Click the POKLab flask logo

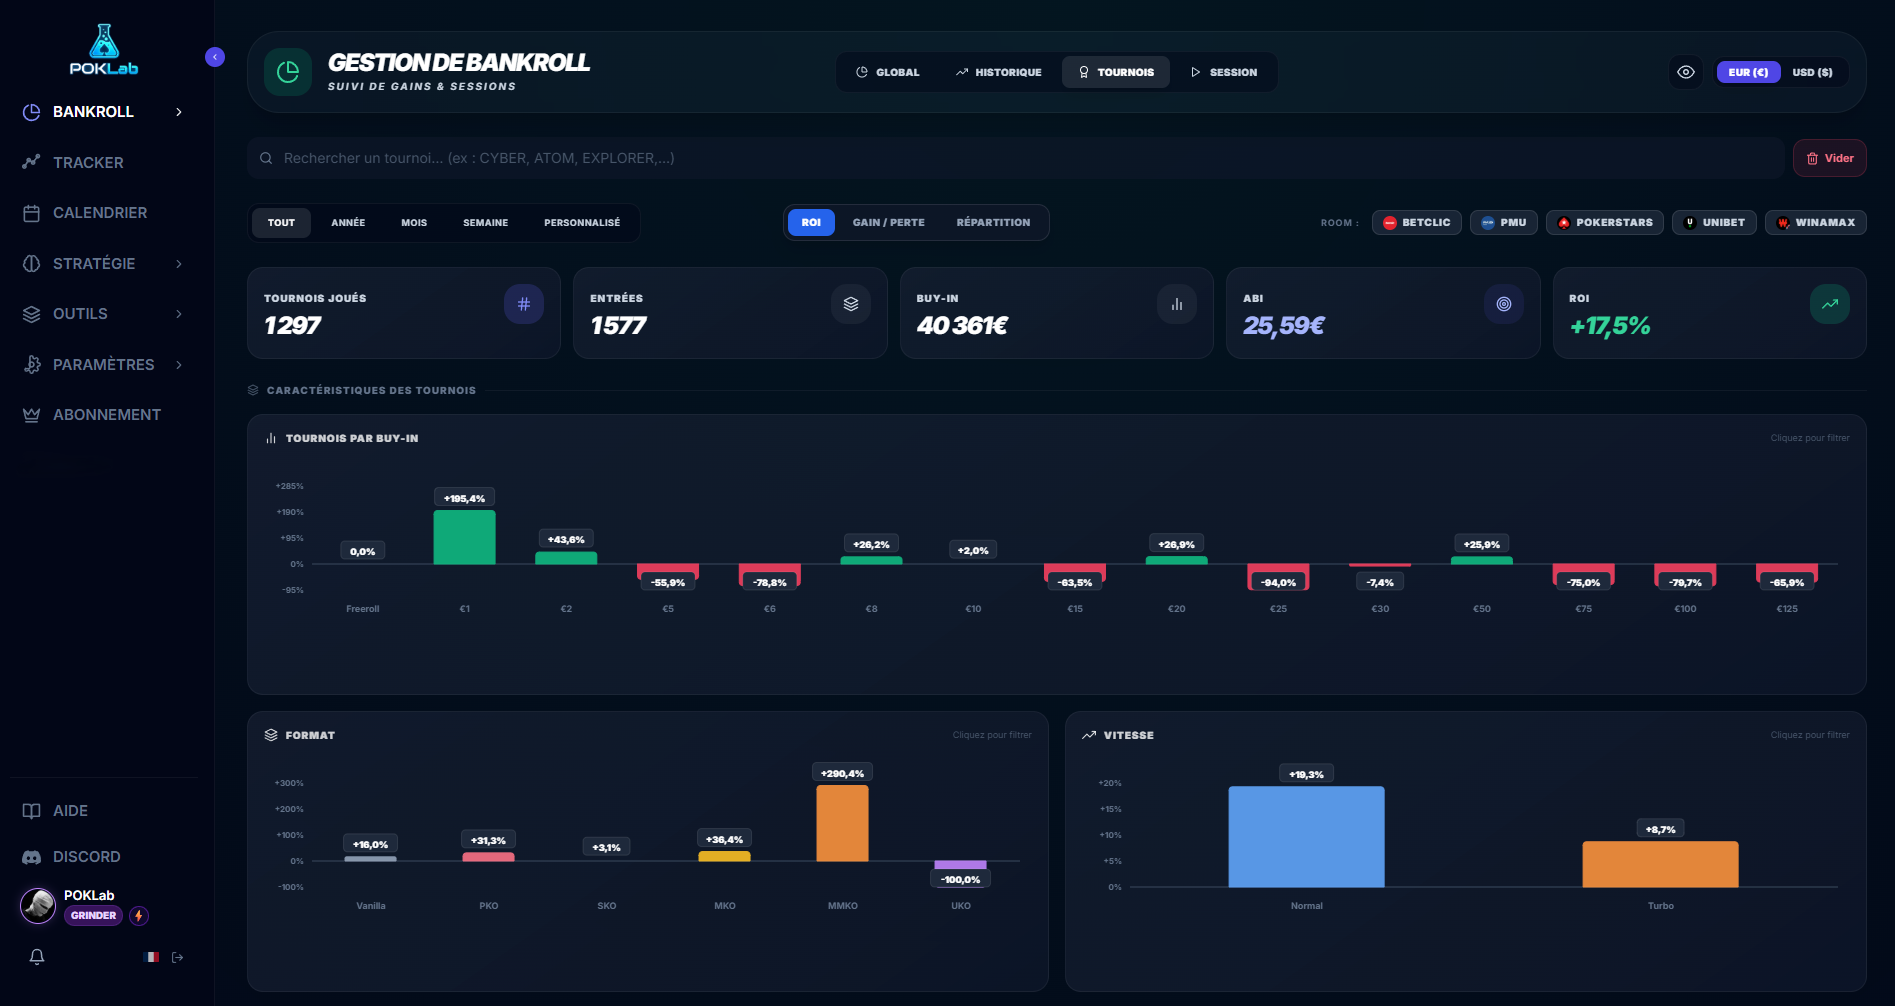click(104, 49)
